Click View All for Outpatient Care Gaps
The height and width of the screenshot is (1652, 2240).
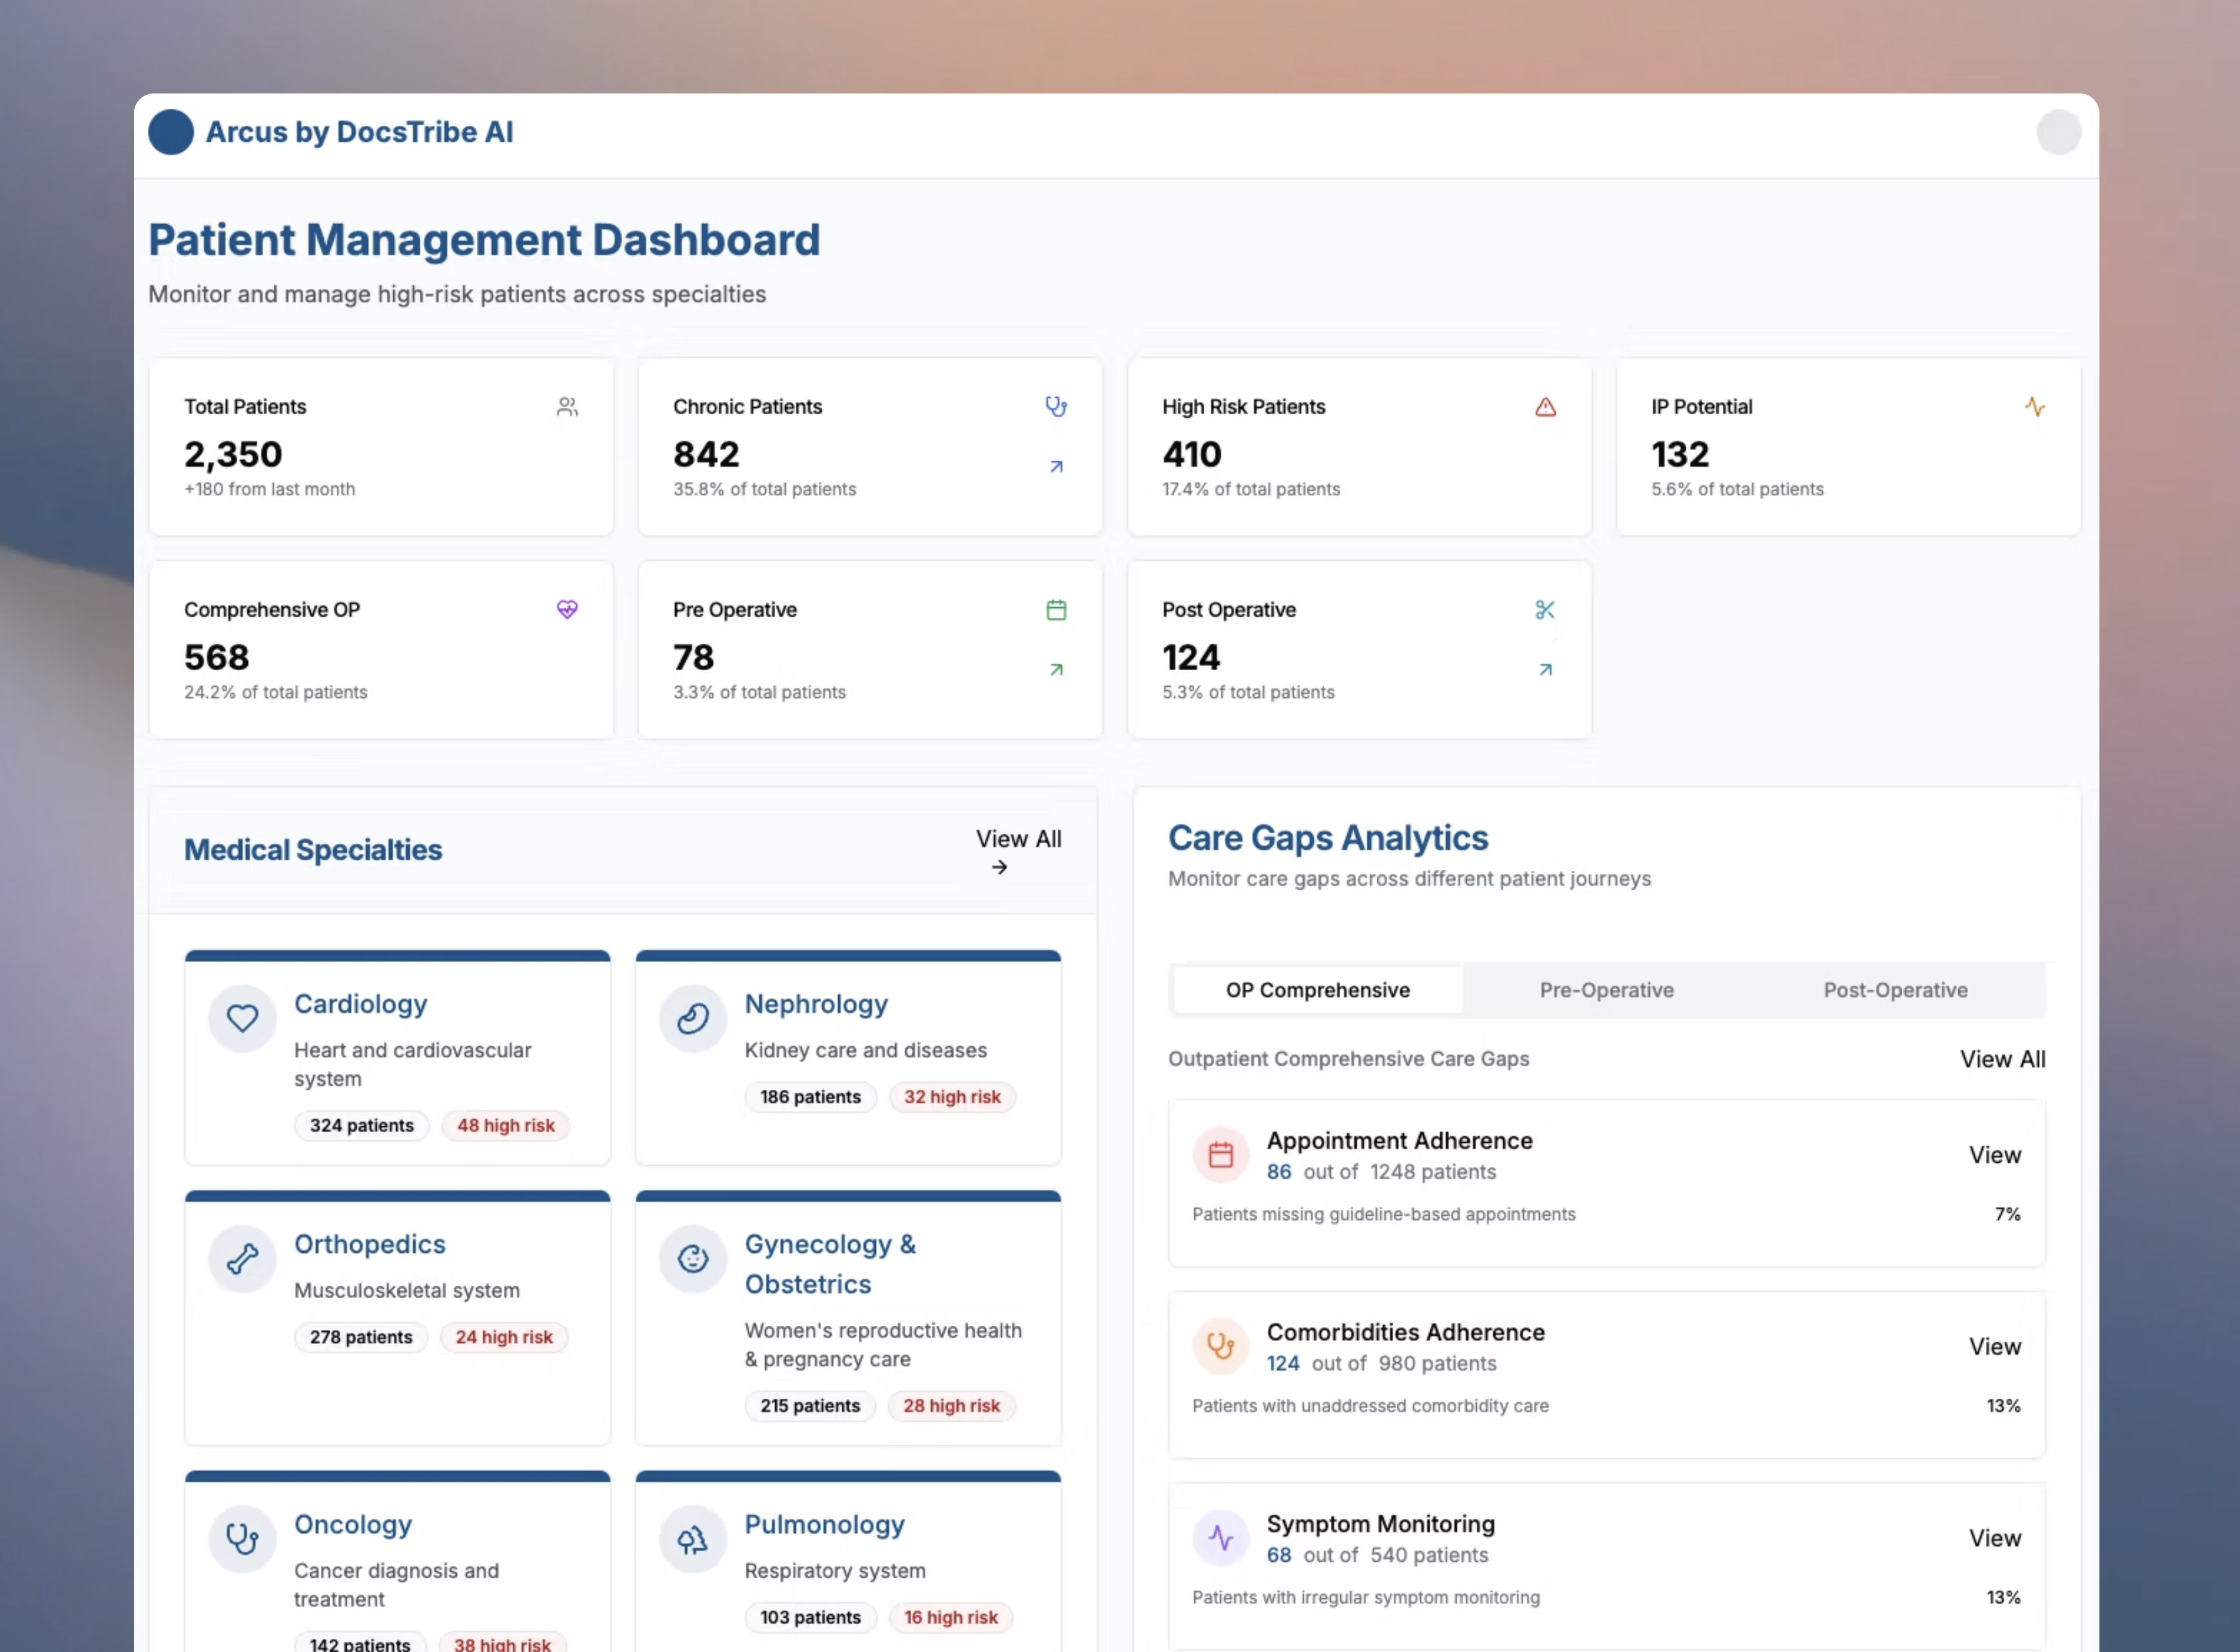coord(2002,1059)
